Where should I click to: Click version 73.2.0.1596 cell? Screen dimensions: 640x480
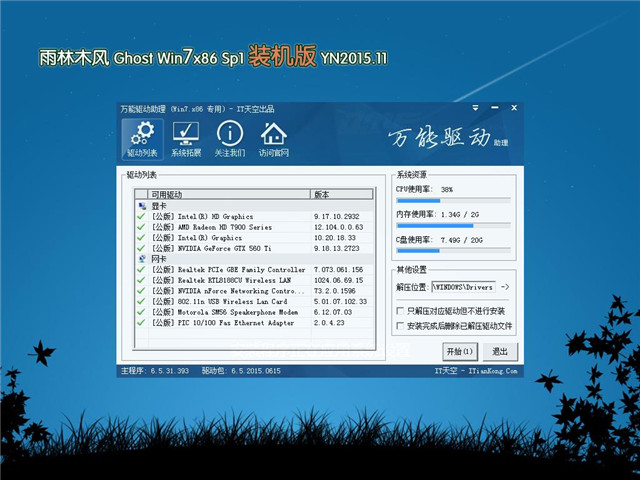pyautogui.click(x=335, y=291)
